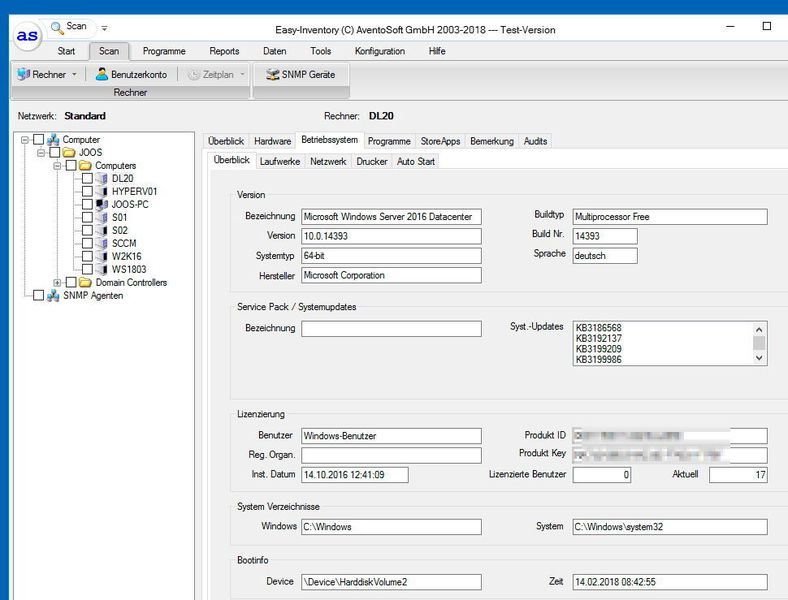This screenshot has width=788, height=600.
Task: Tick the JOOS-PC checkbox
Action: [87, 205]
